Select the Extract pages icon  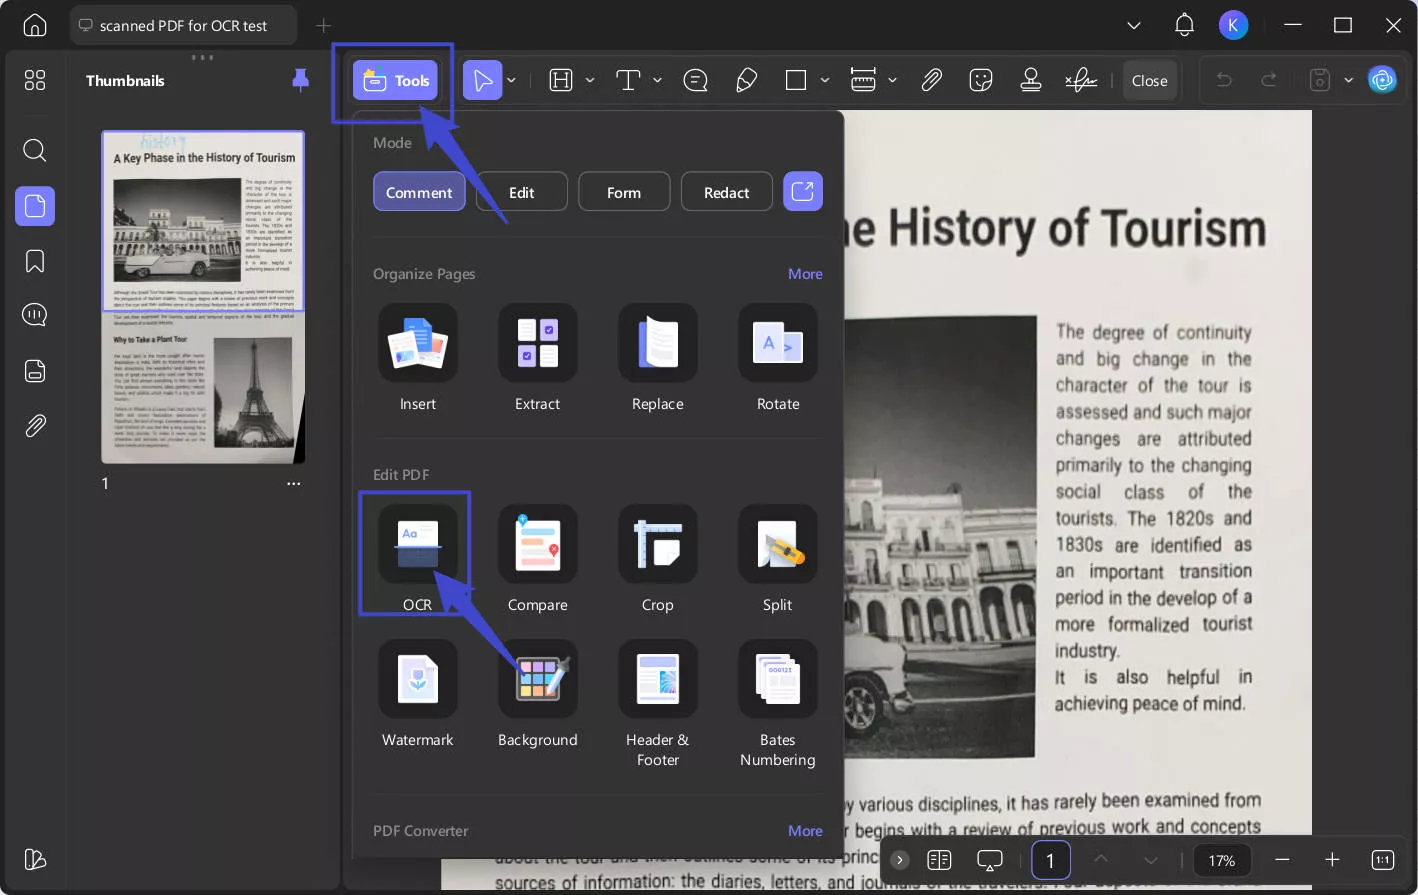537,344
